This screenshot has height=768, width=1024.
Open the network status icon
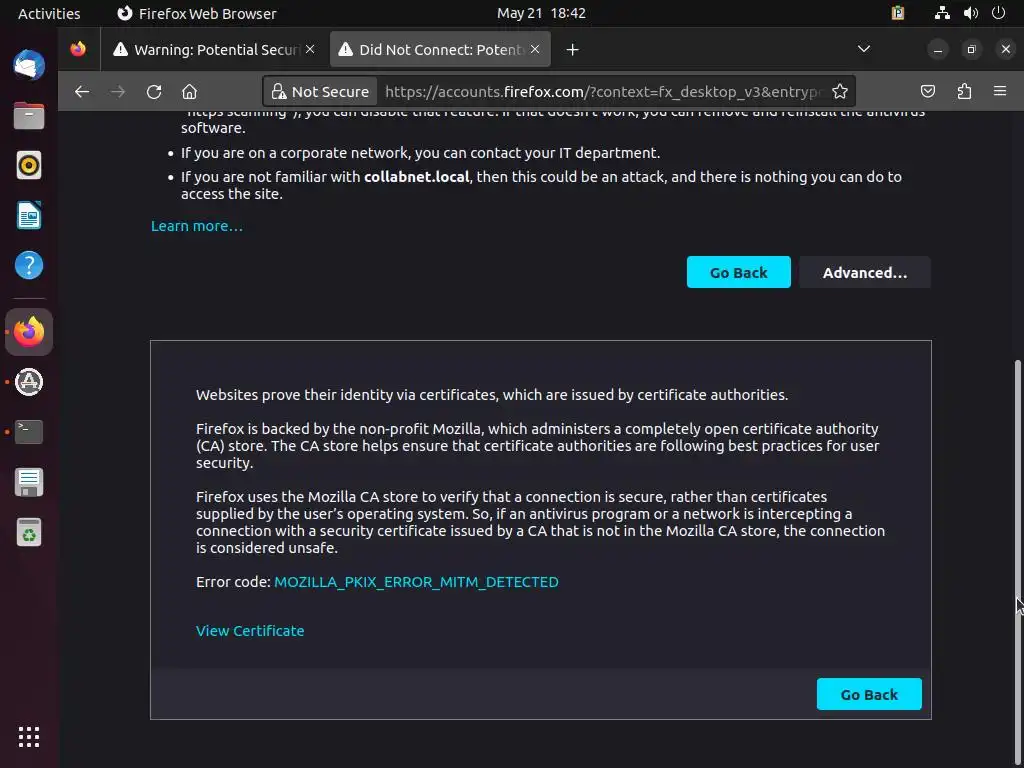[x=942, y=13]
